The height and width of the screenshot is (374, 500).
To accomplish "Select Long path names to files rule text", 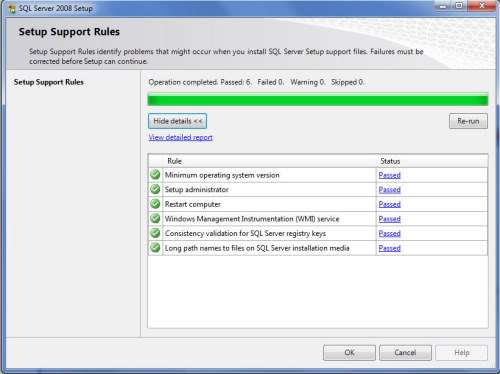I will click(x=257, y=248).
